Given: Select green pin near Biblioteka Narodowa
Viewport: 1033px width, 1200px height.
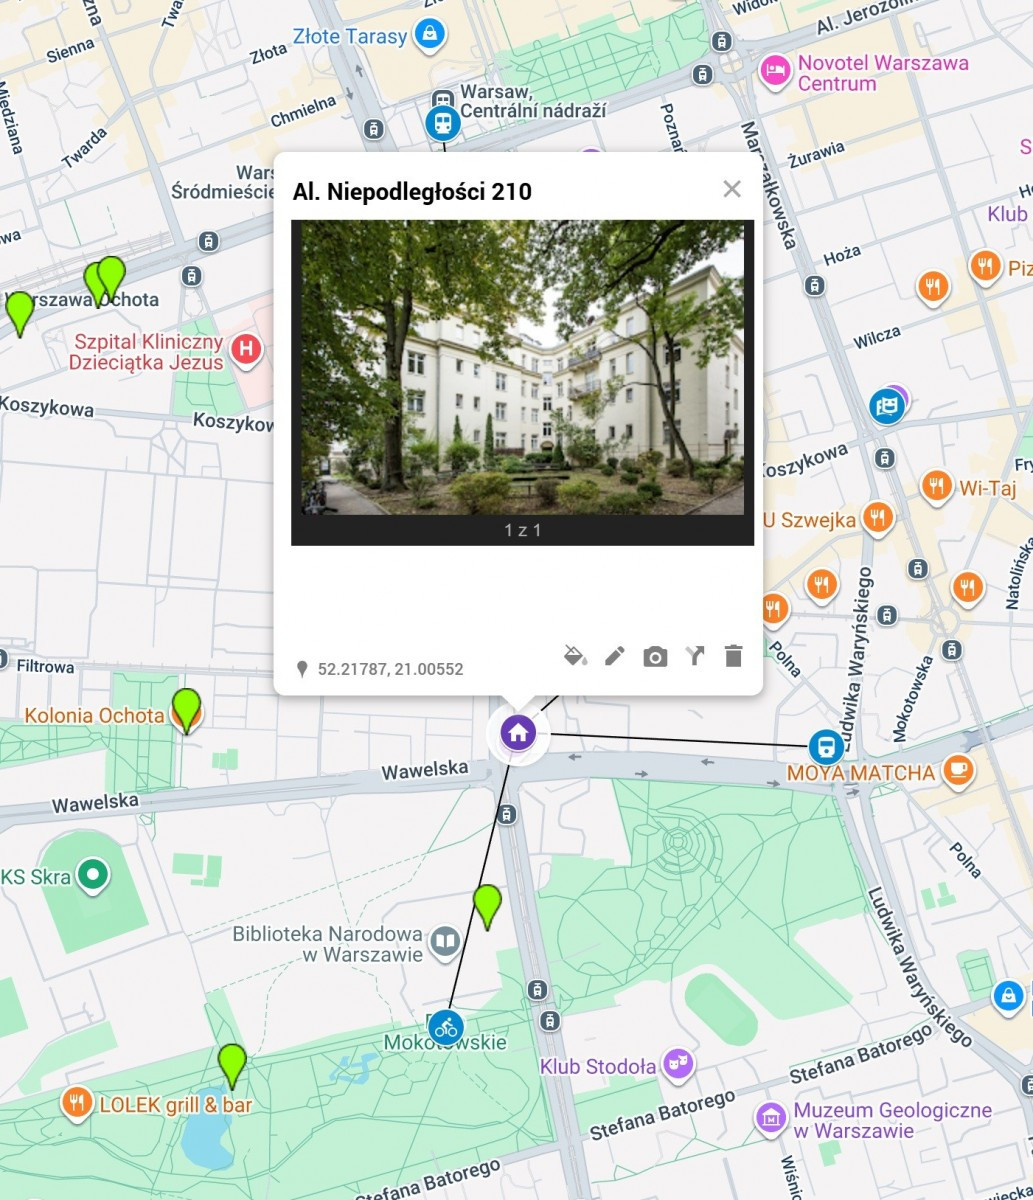Looking at the screenshot, I should pyautogui.click(x=487, y=905).
